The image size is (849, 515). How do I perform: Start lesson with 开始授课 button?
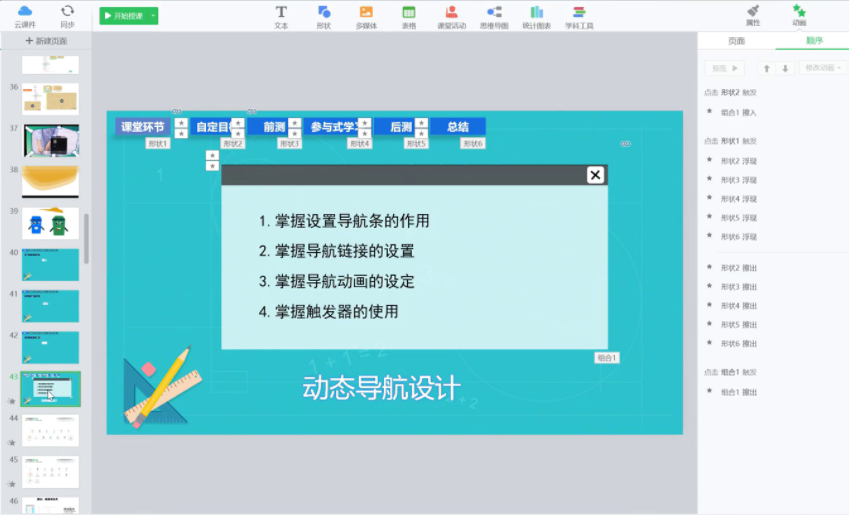click(x=124, y=16)
